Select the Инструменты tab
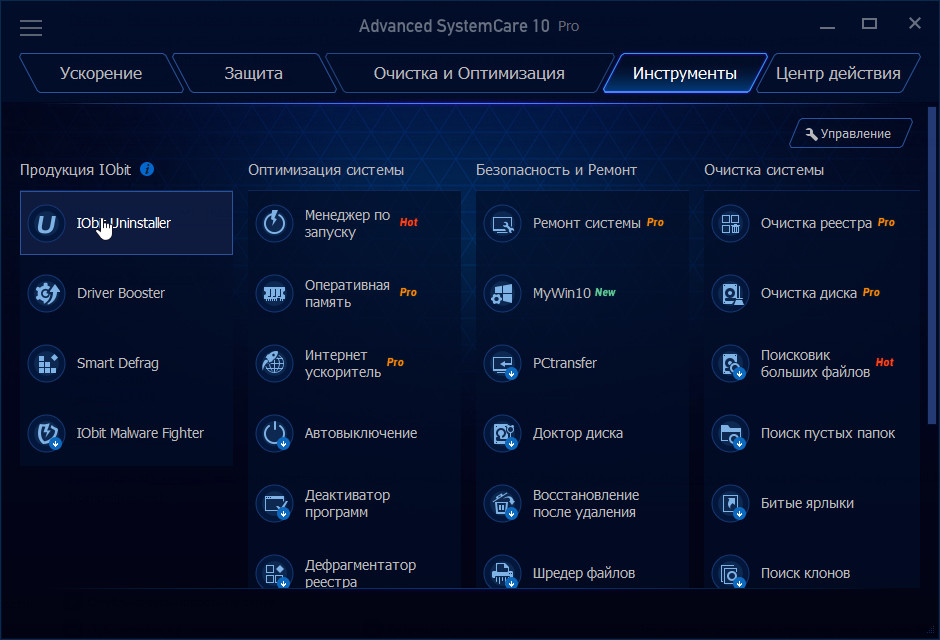Screen dimensions: 940x640 685,73
